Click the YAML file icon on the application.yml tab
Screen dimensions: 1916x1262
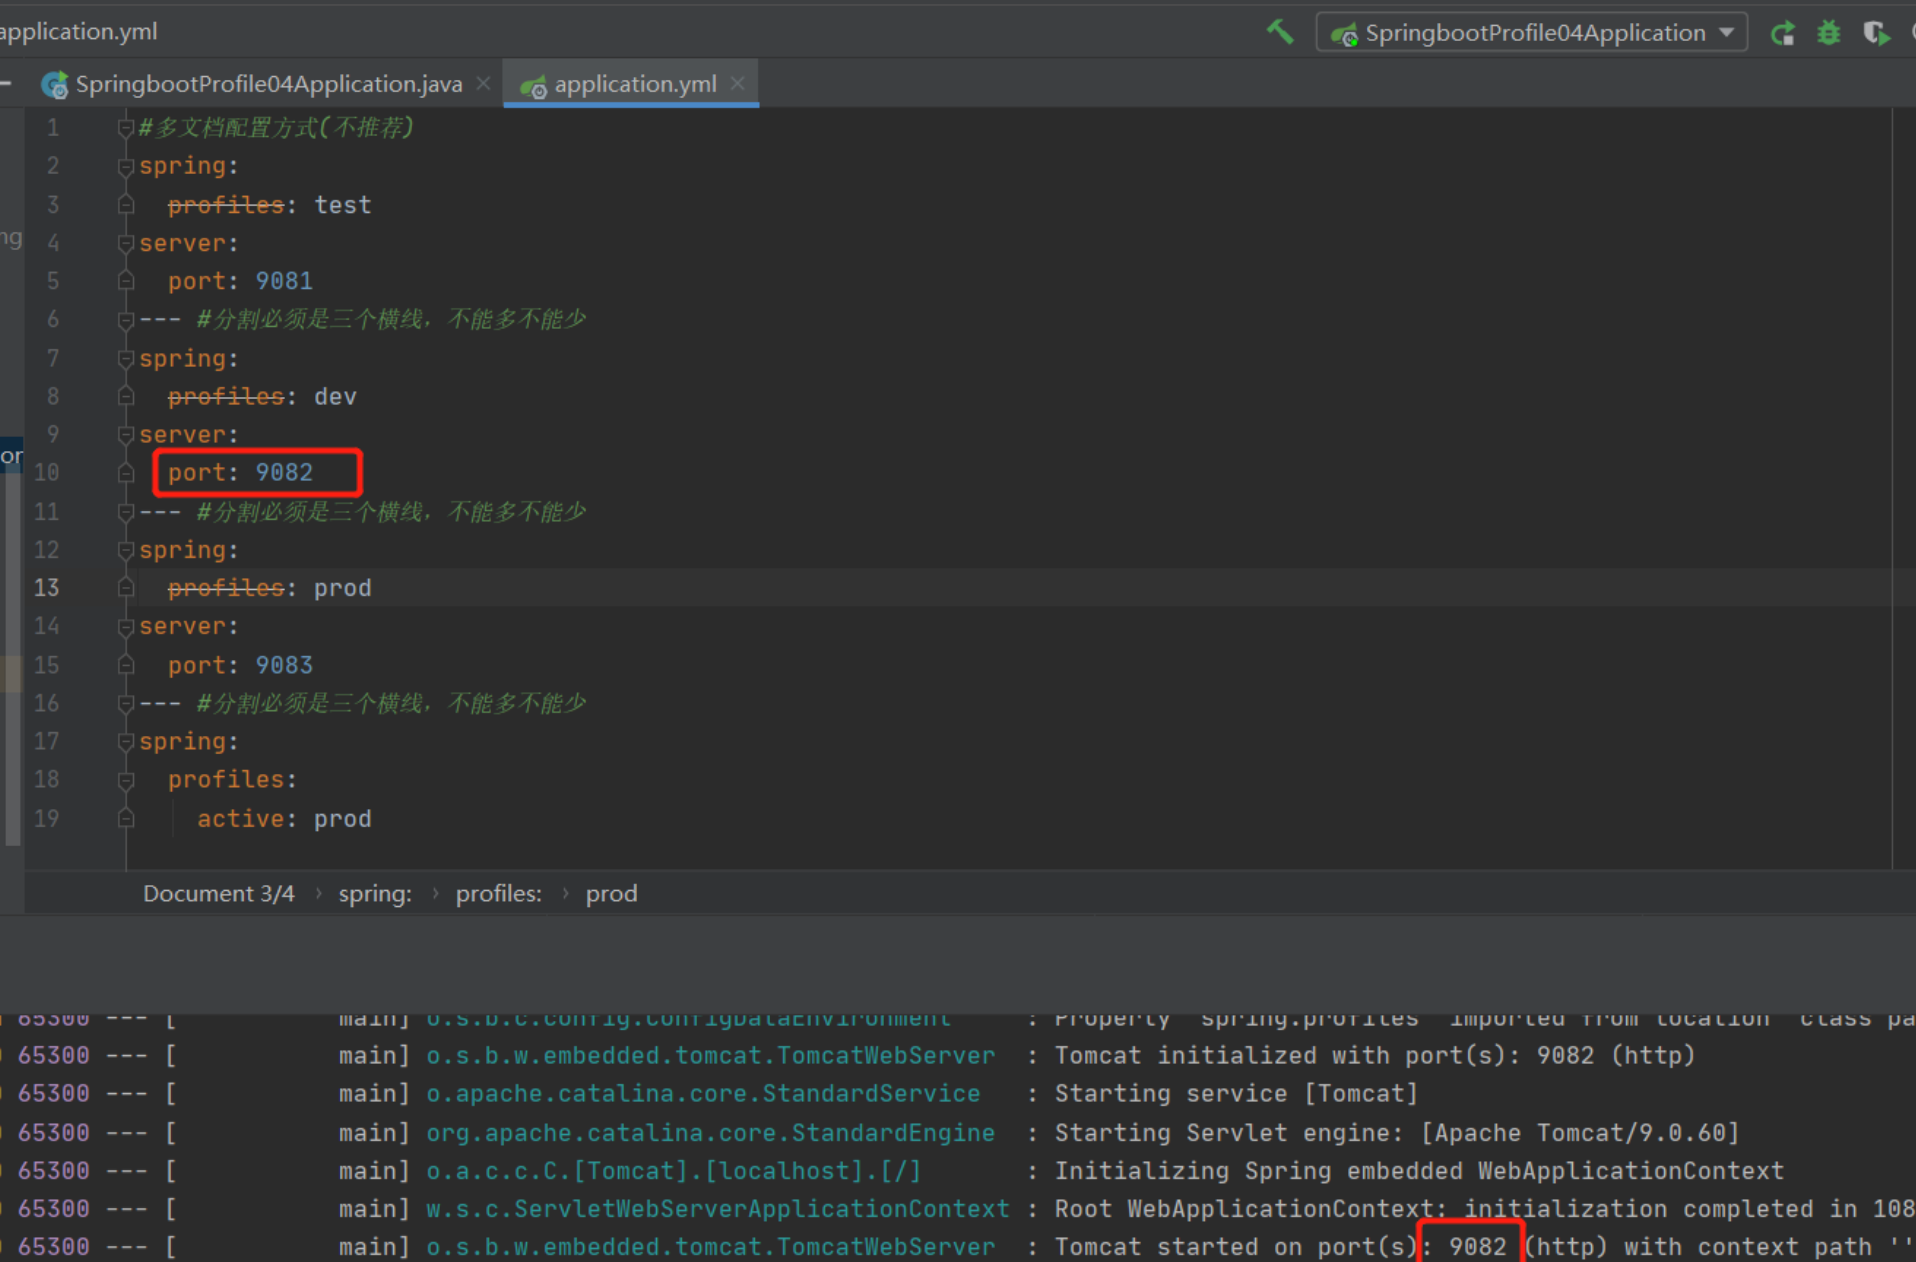[x=533, y=86]
